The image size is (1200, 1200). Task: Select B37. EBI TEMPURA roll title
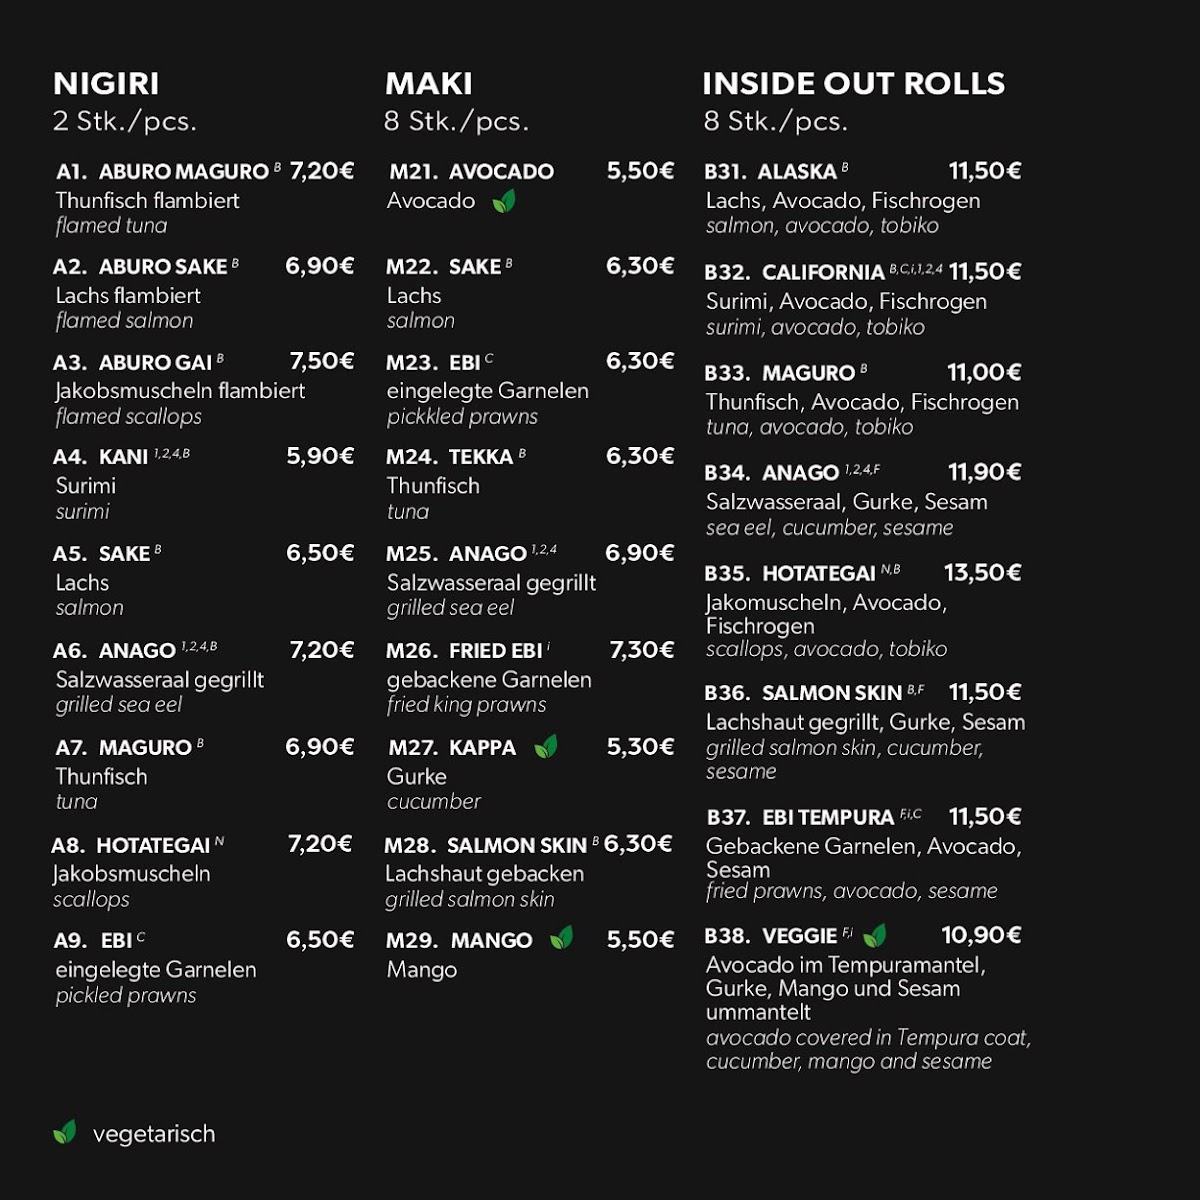tap(800, 818)
